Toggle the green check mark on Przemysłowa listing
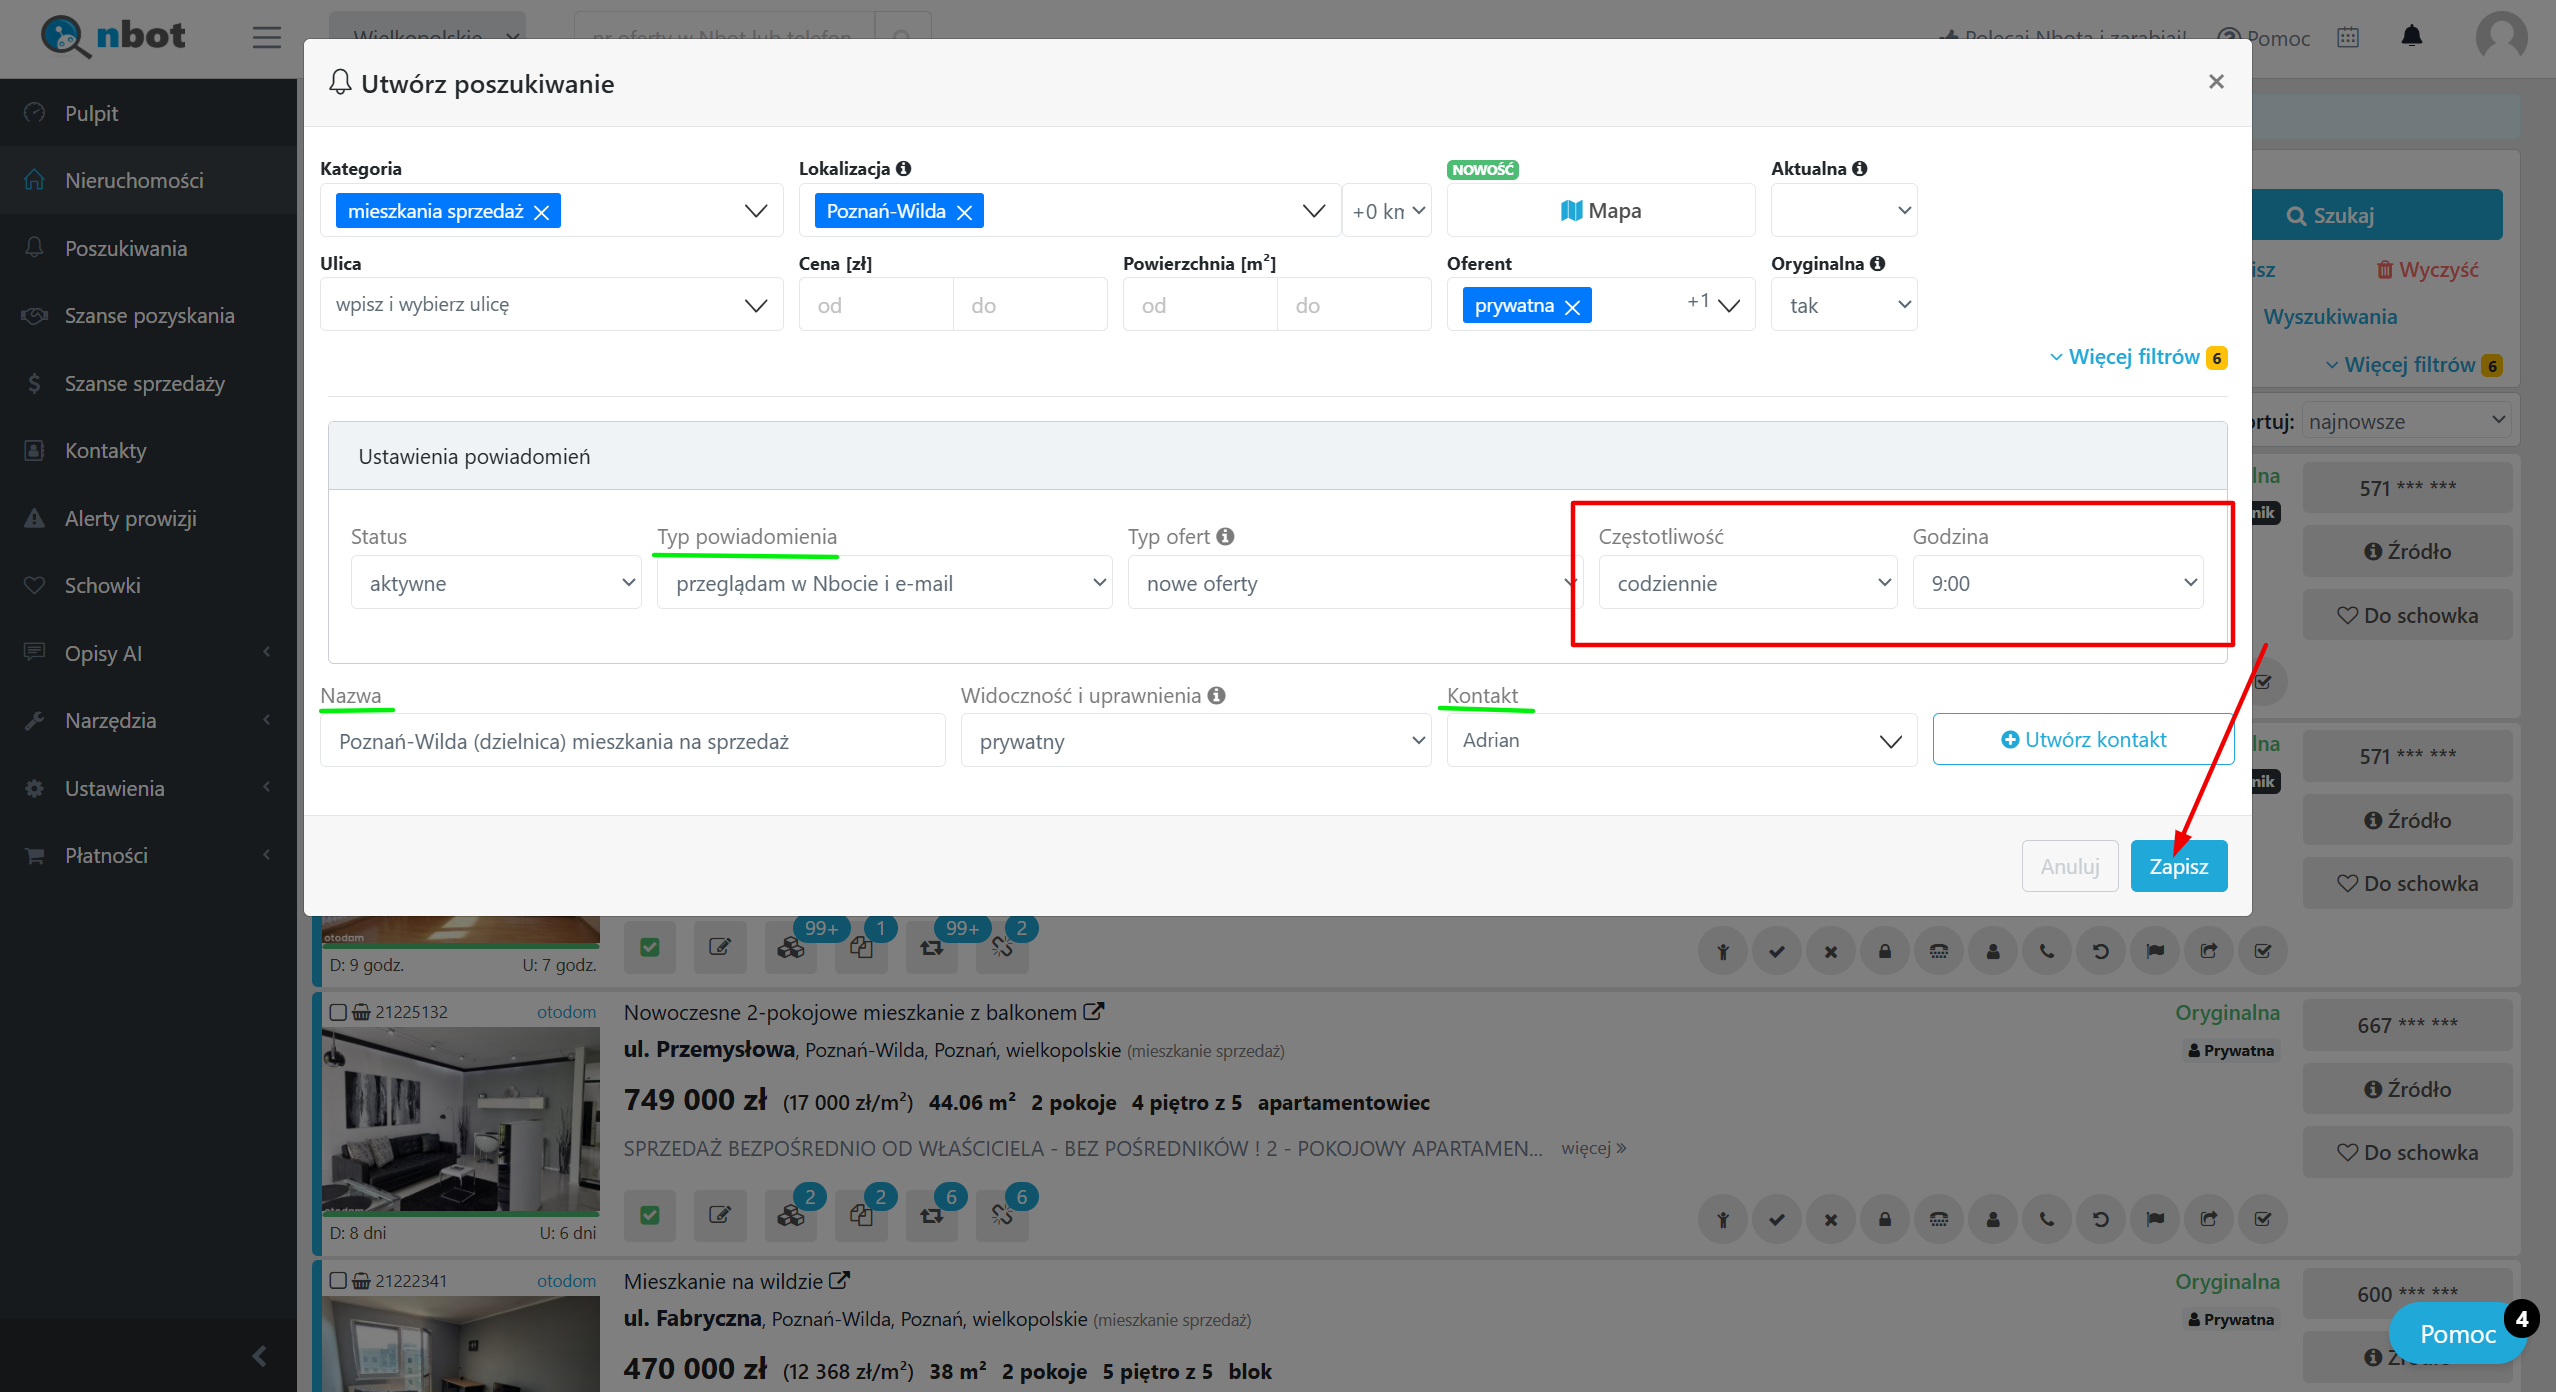This screenshot has height=1392, width=2556. (650, 1215)
